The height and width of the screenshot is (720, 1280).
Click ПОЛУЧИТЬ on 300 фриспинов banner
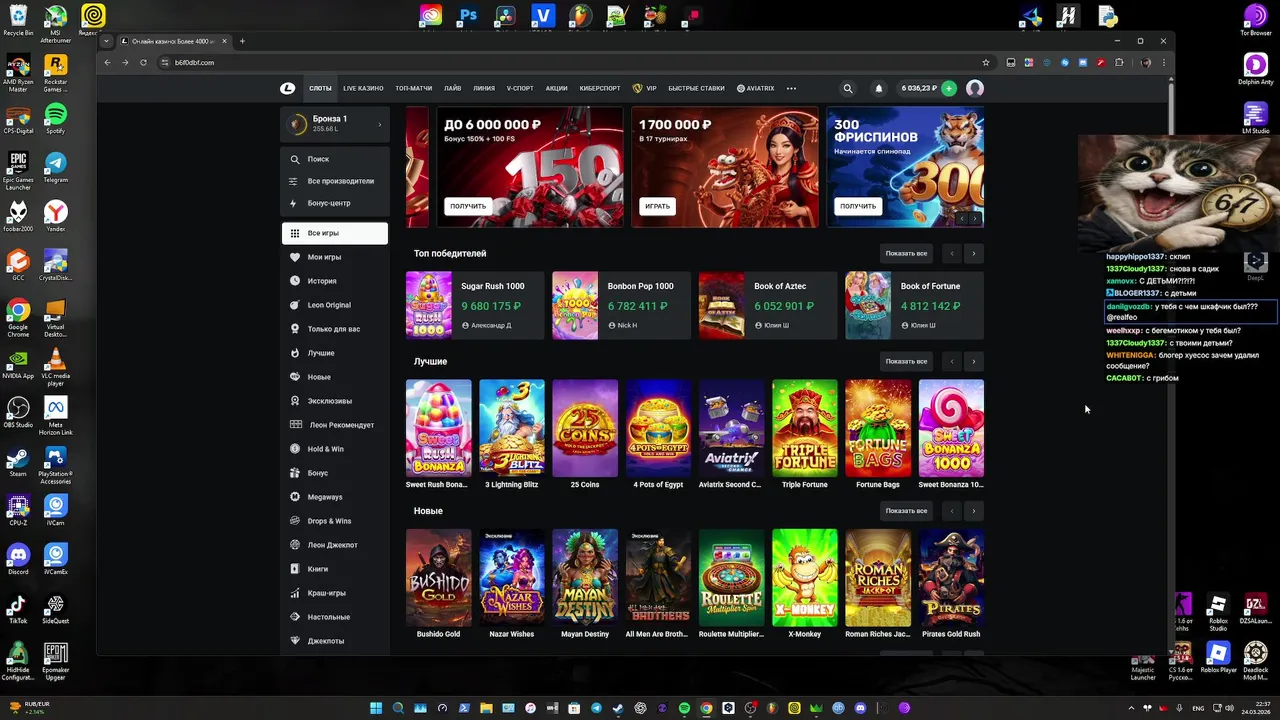click(858, 206)
